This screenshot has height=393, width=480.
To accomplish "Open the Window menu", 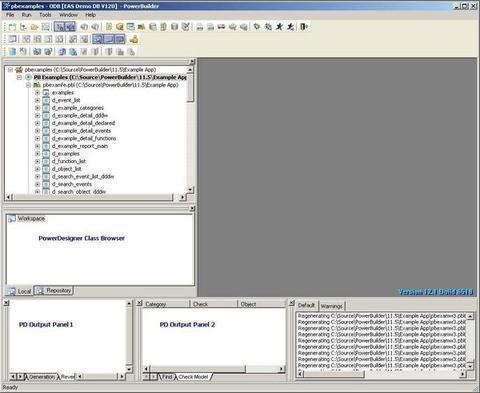I will click(x=68, y=15).
